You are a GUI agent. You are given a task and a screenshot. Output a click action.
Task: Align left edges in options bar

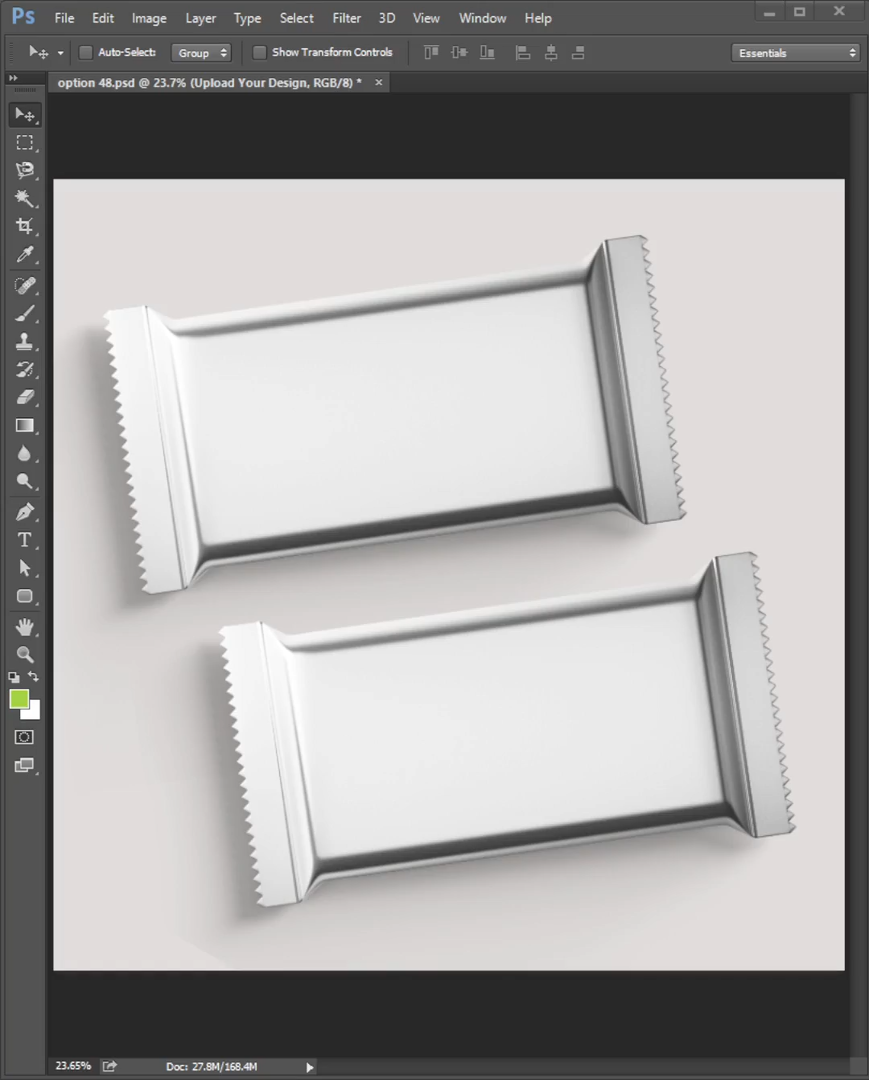click(523, 52)
